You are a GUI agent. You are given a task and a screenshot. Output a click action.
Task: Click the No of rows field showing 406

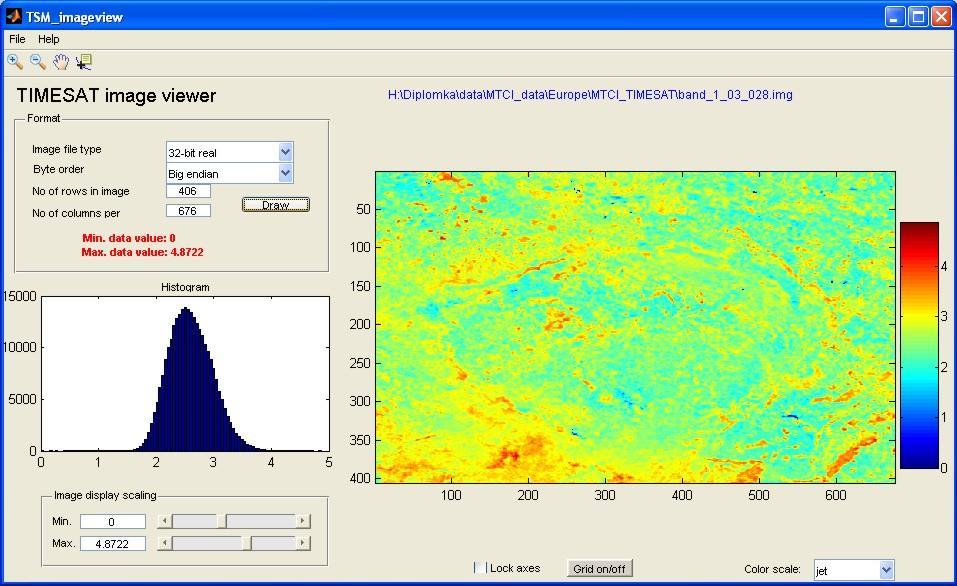(188, 191)
